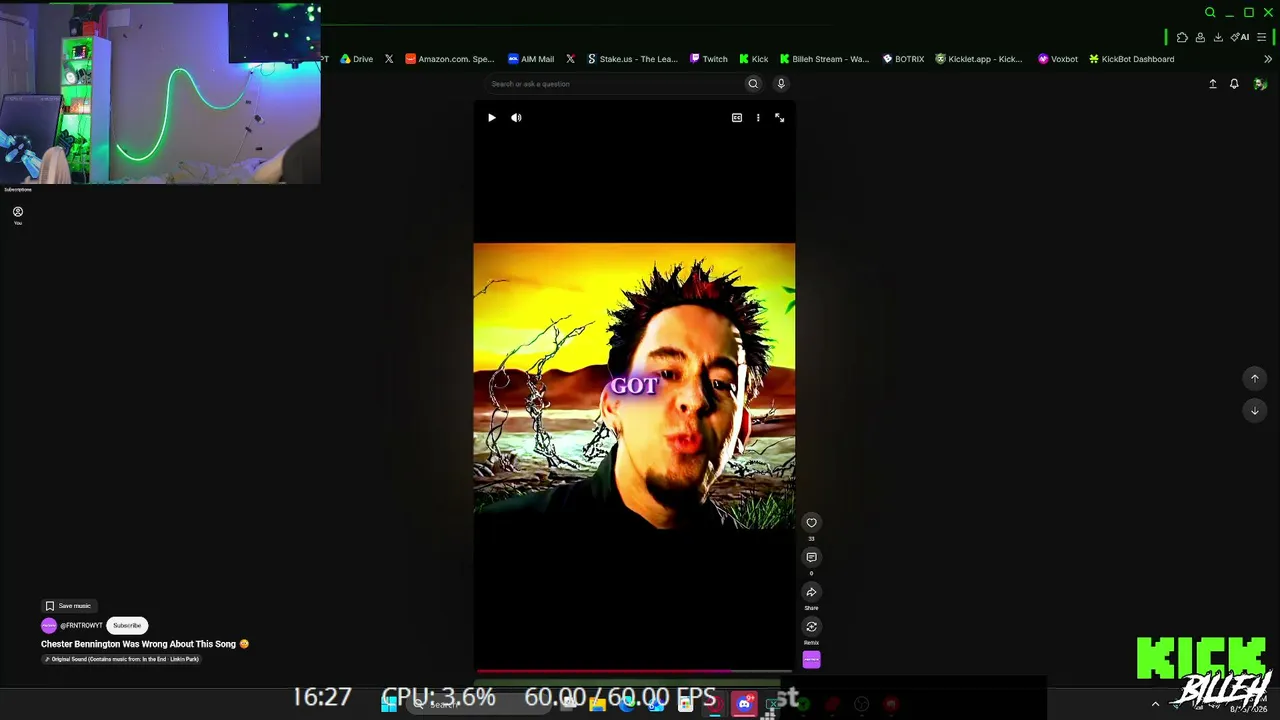The height and width of the screenshot is (720, 1280).
Task: Subscribe to @FRNTROWYT channel
Action: coord(127,626)
